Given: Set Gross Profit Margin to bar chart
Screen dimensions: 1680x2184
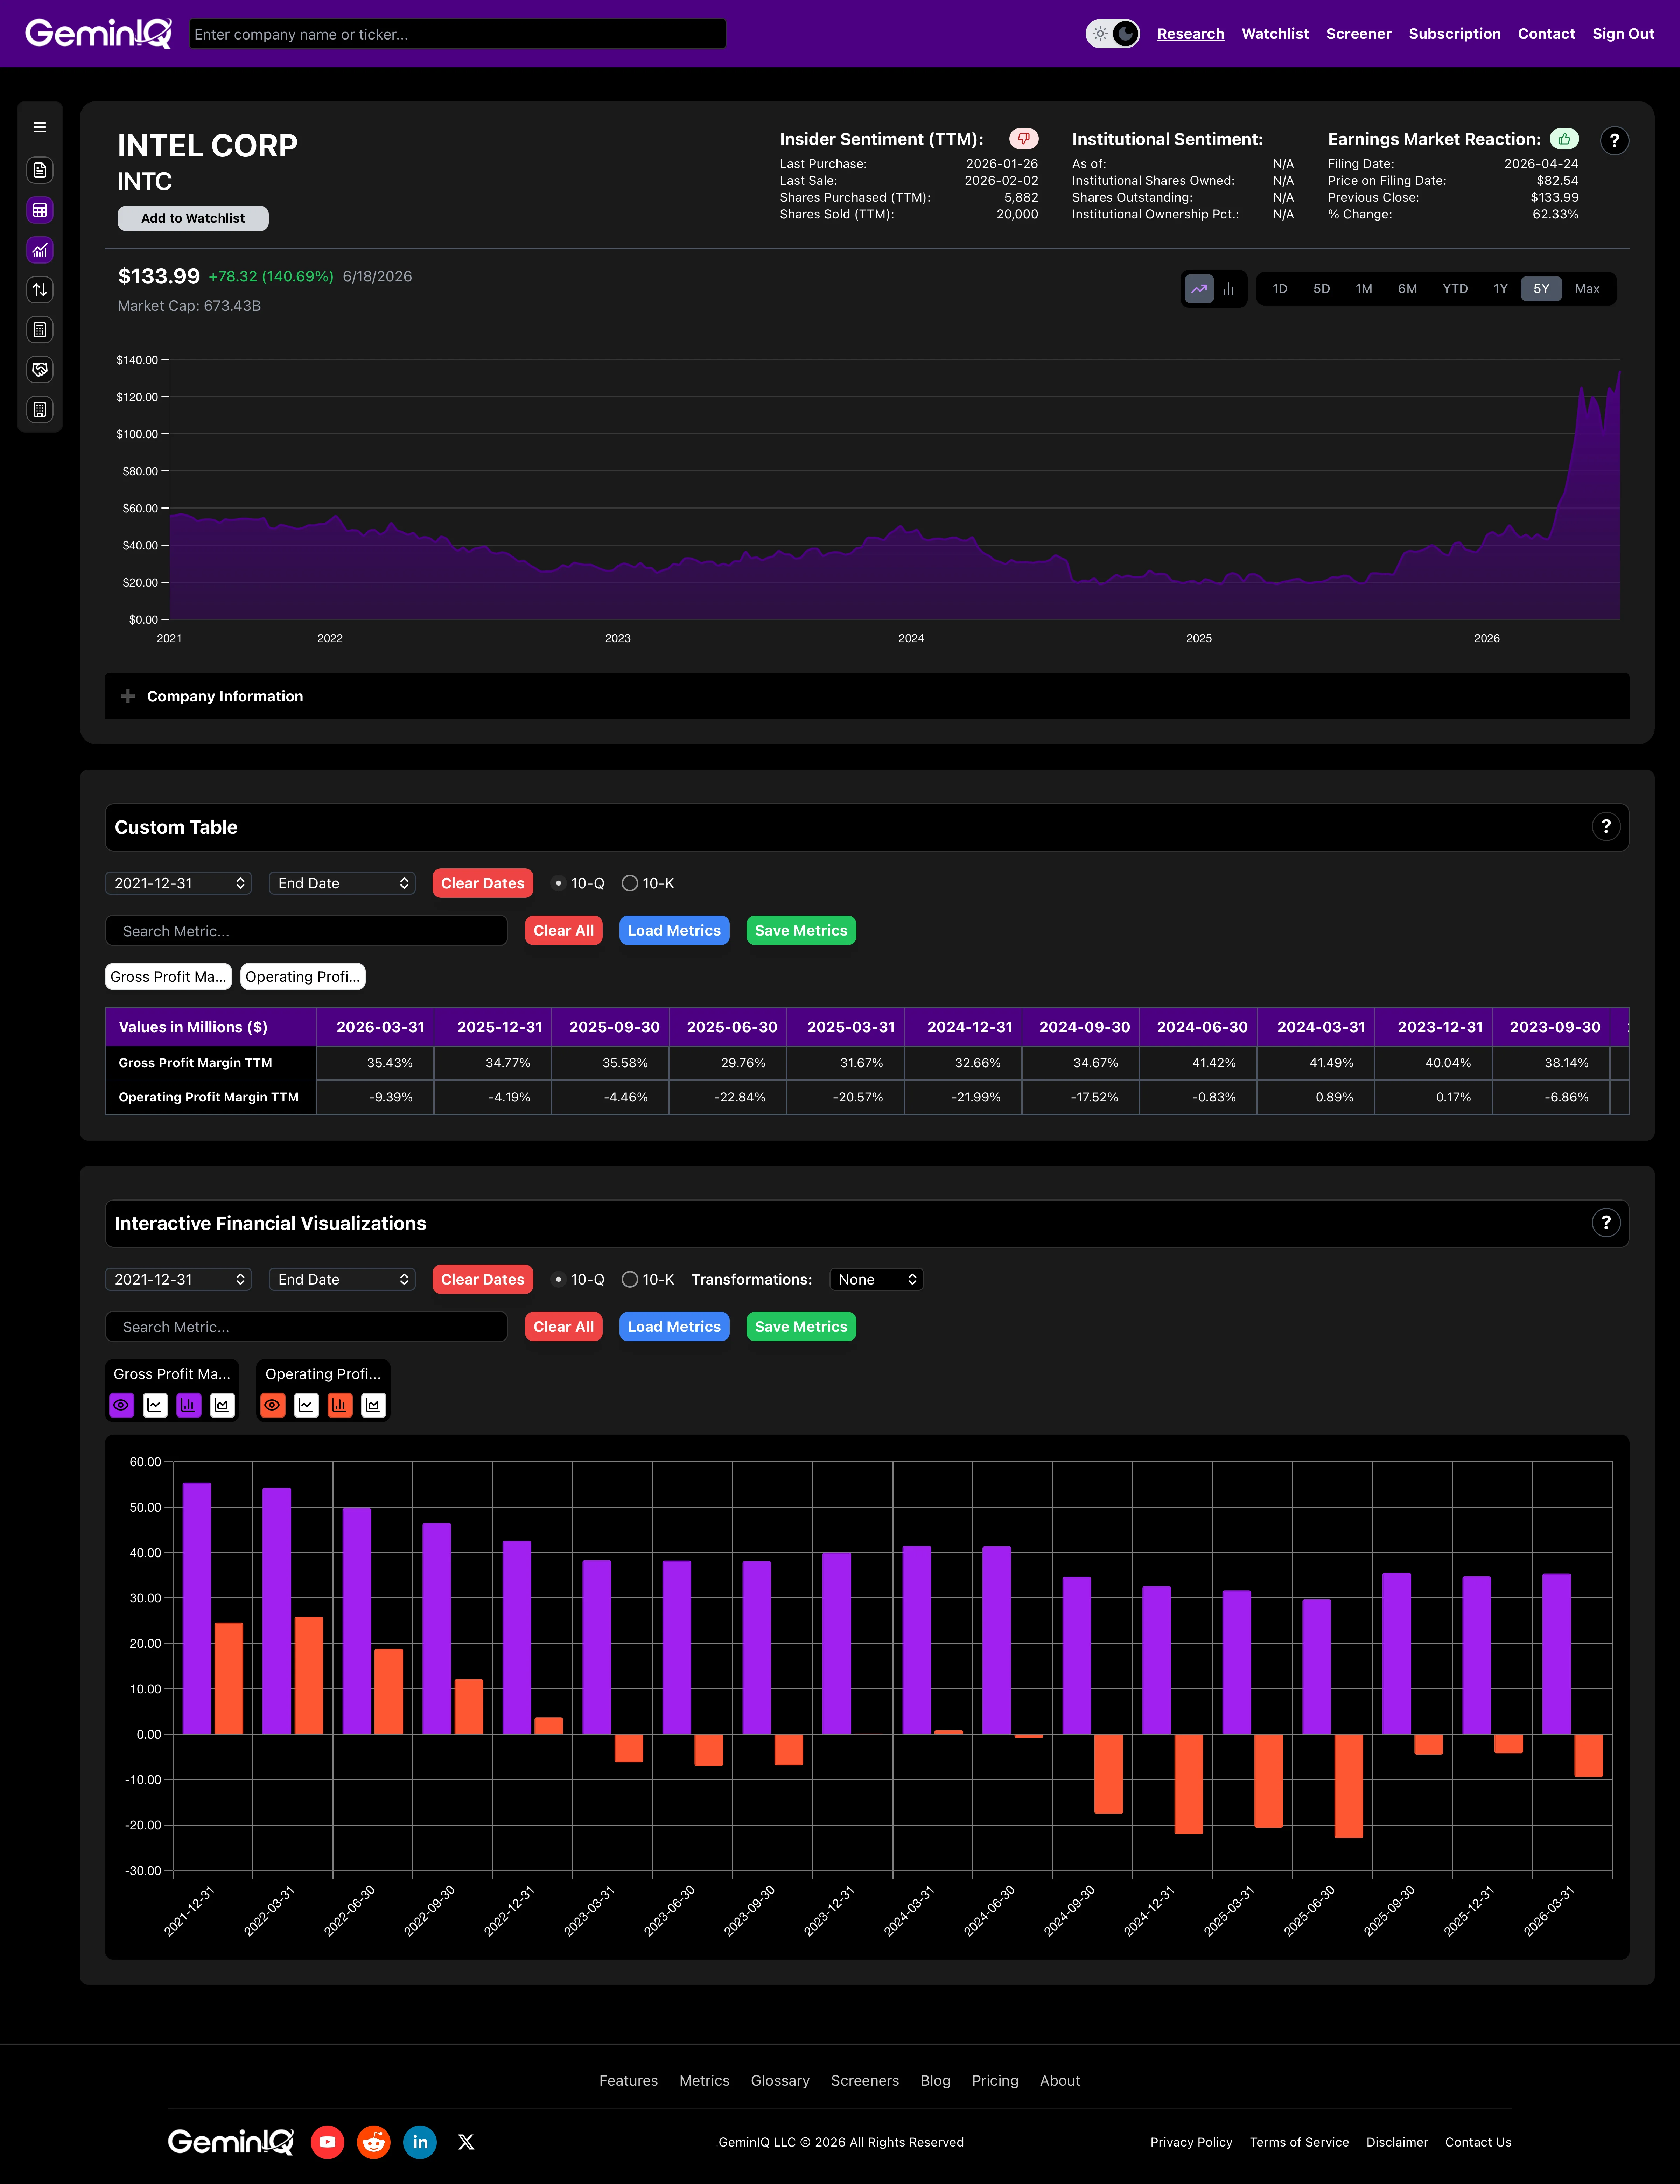Looking at the screenshot, I should 189,1405.
